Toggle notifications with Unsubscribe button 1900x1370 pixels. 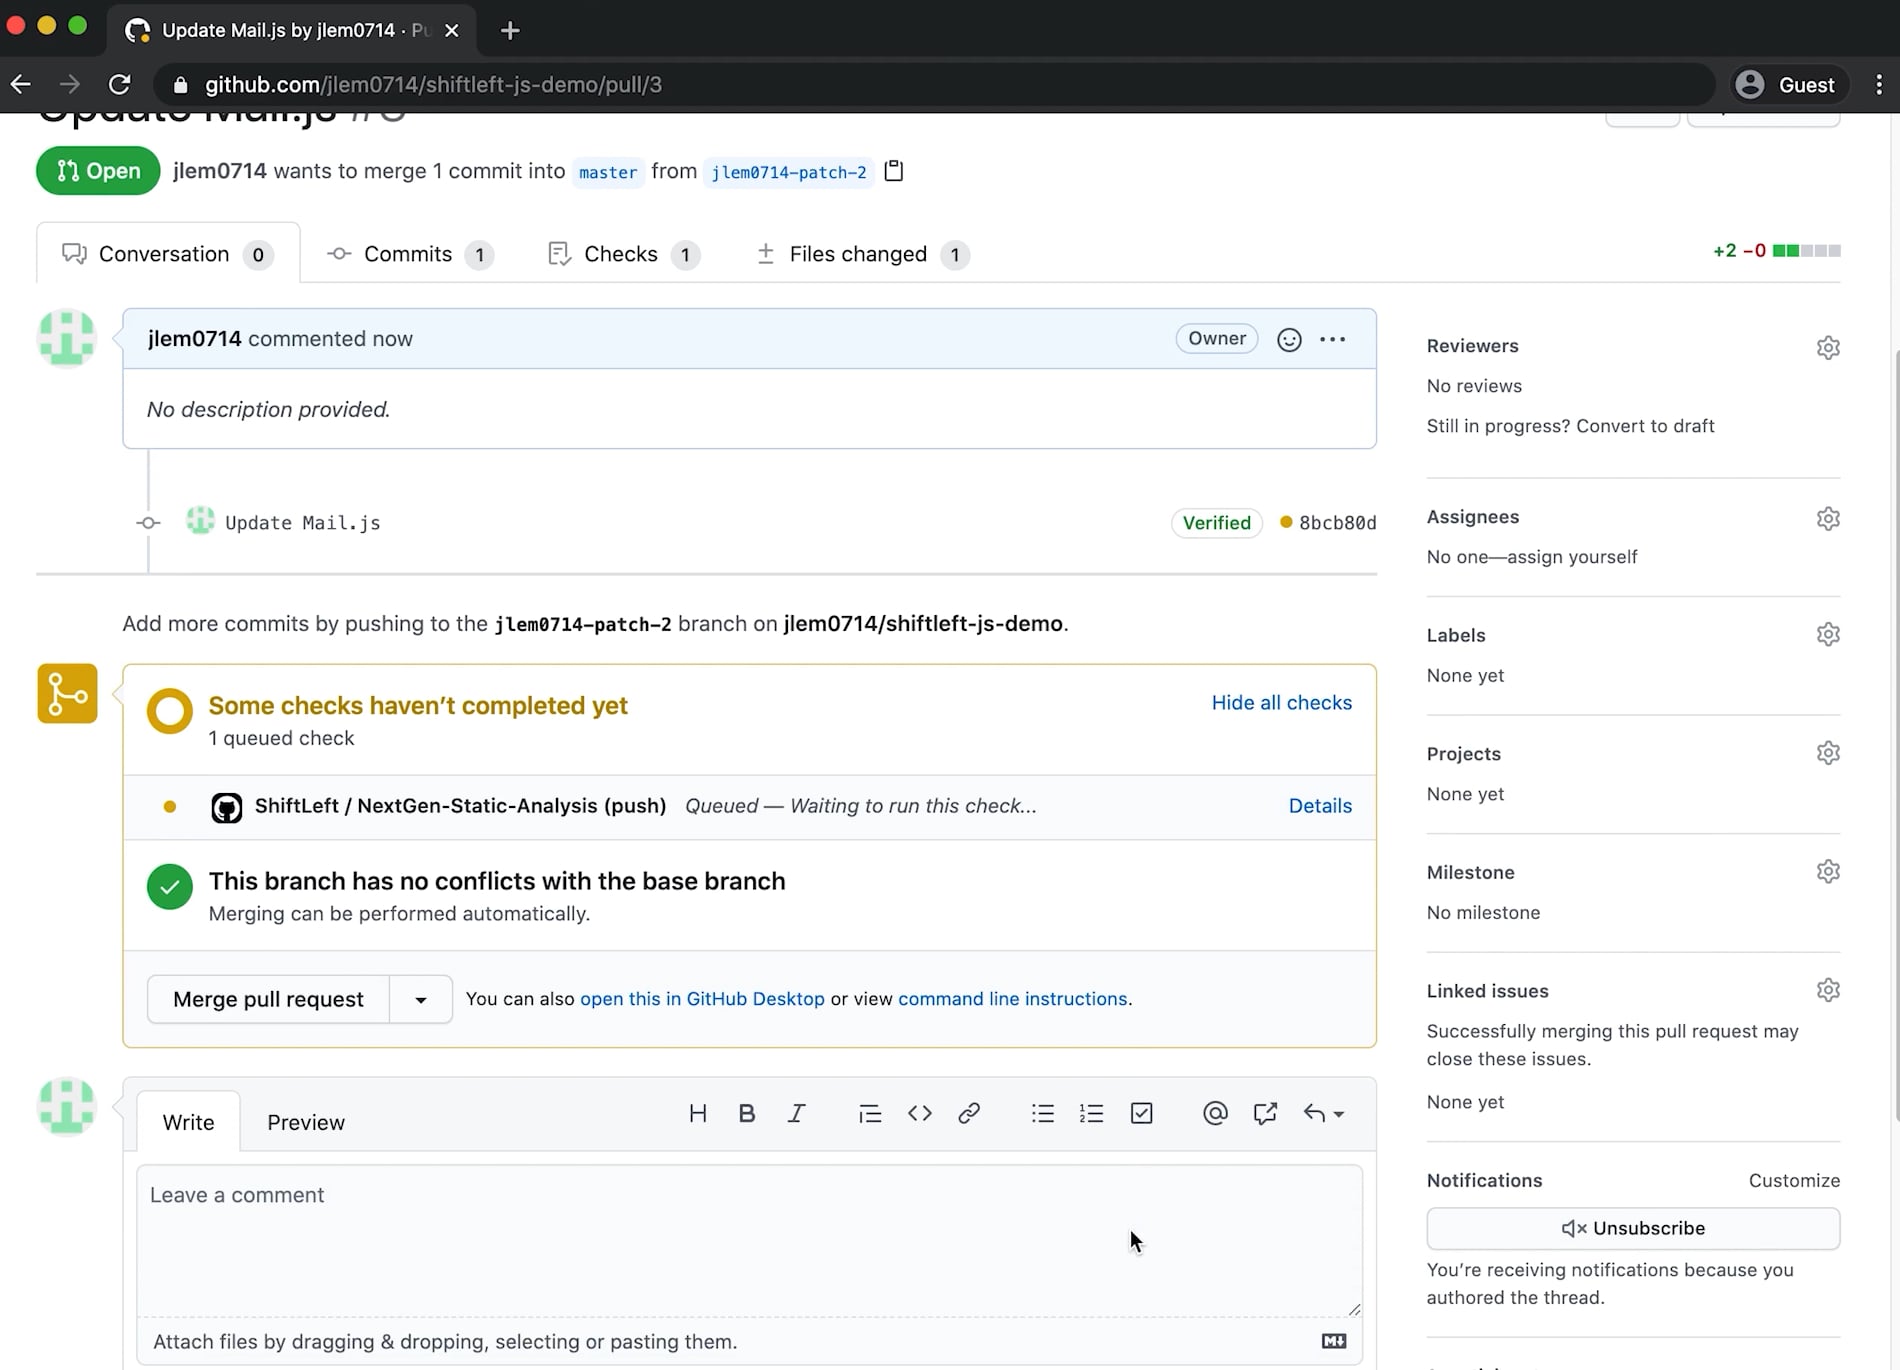click(1633, 1229)
